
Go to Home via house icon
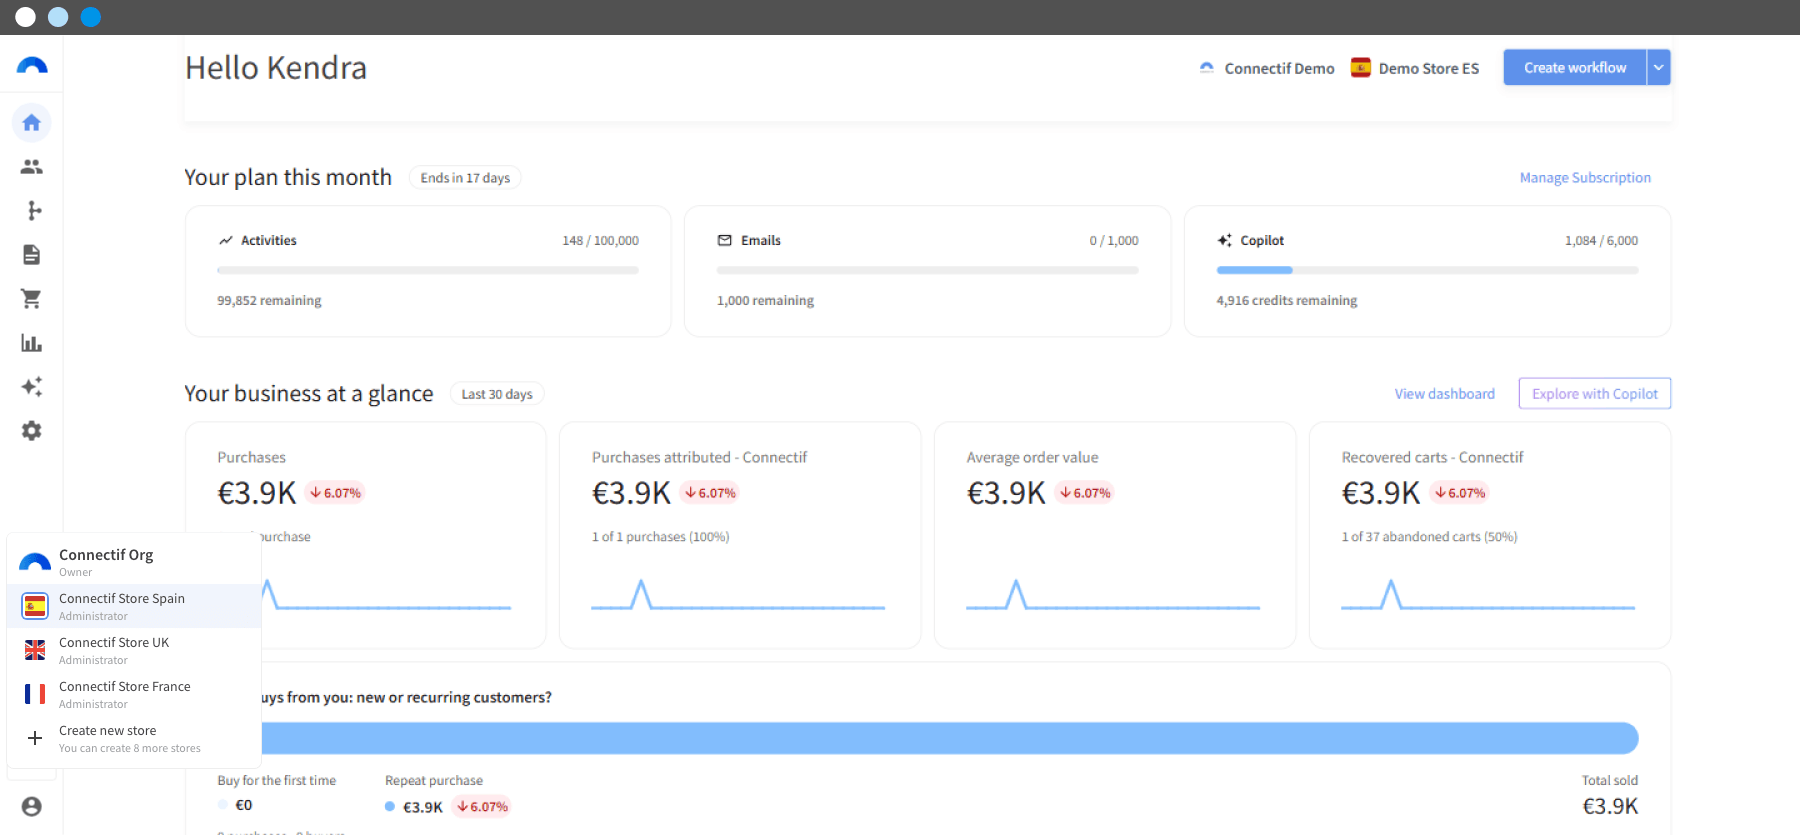(x=32, y=123)
